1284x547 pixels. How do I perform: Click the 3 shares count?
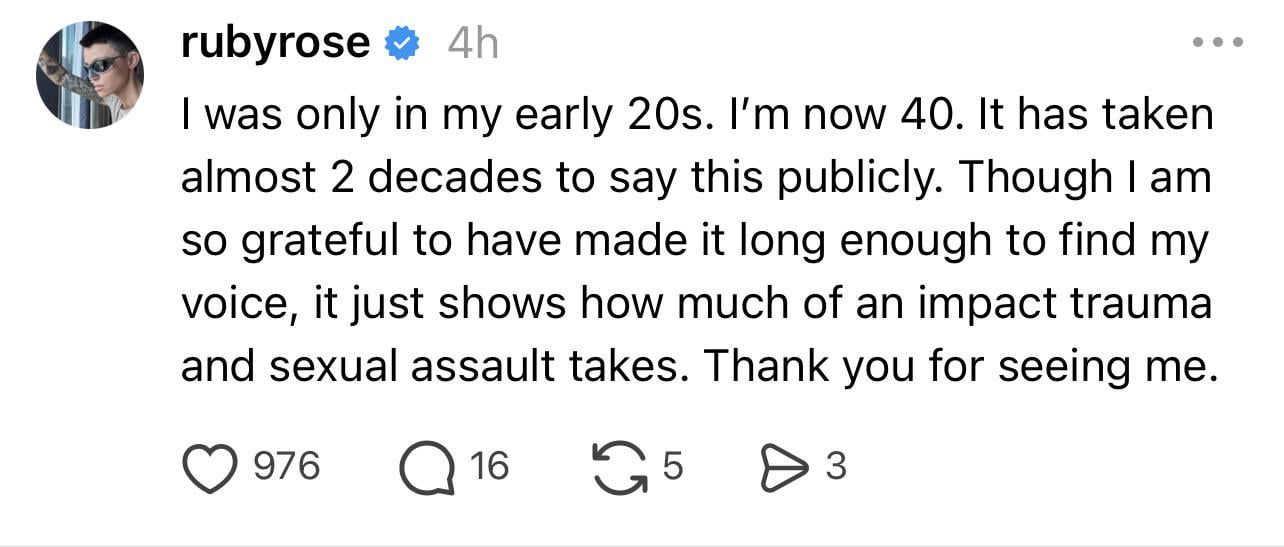[836, 466]
